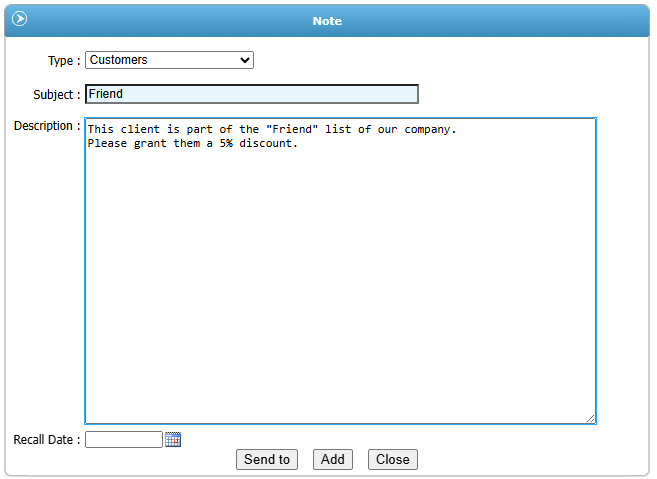Image resolution: width=657 pixels, height=479 pixels.
Task: Click the Add button
Action: (x=333, y=459)
